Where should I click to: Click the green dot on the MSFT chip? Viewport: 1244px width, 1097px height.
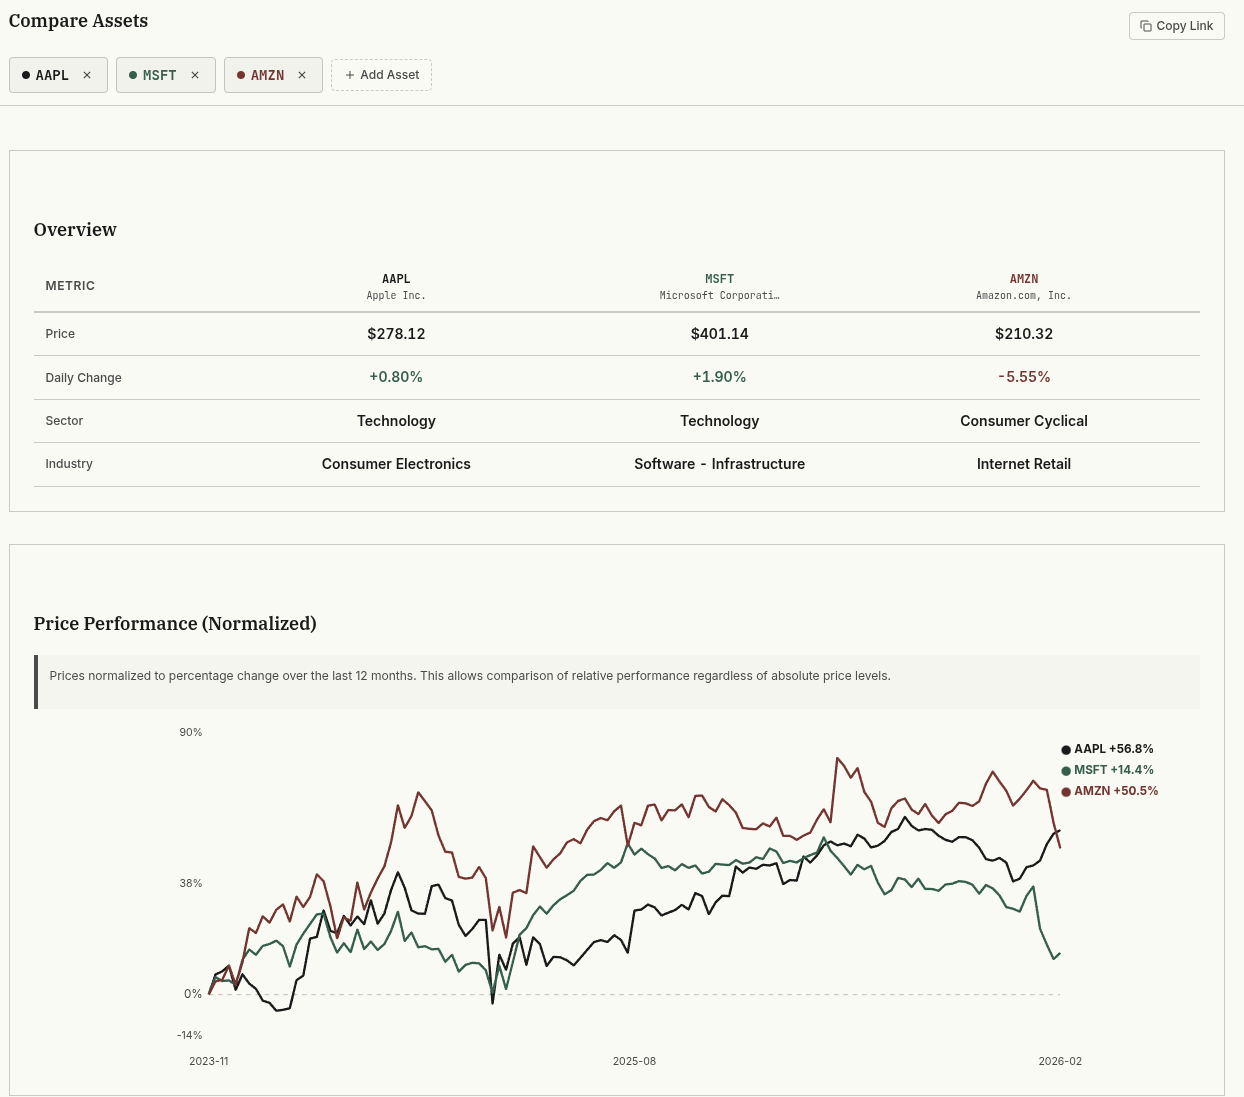(133, 74)
